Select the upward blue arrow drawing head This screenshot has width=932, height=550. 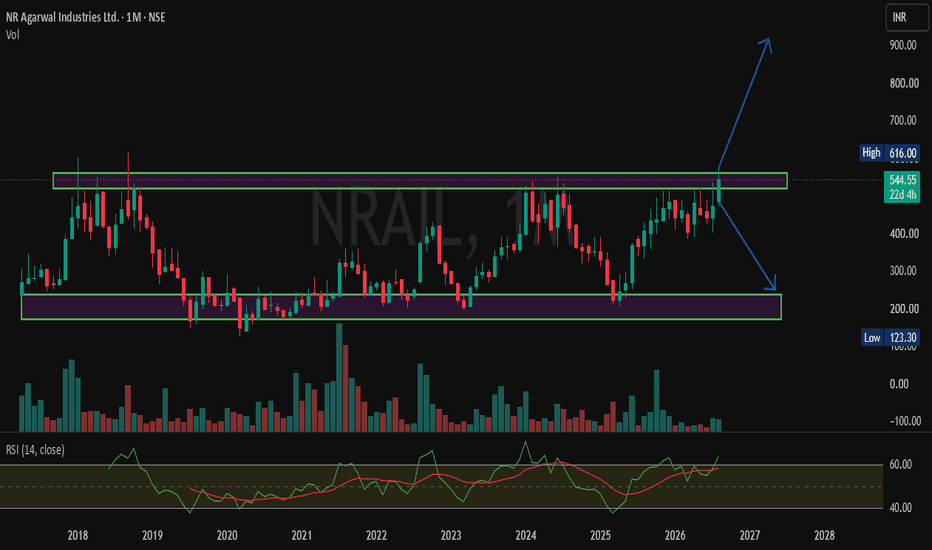tap(766, 45)
